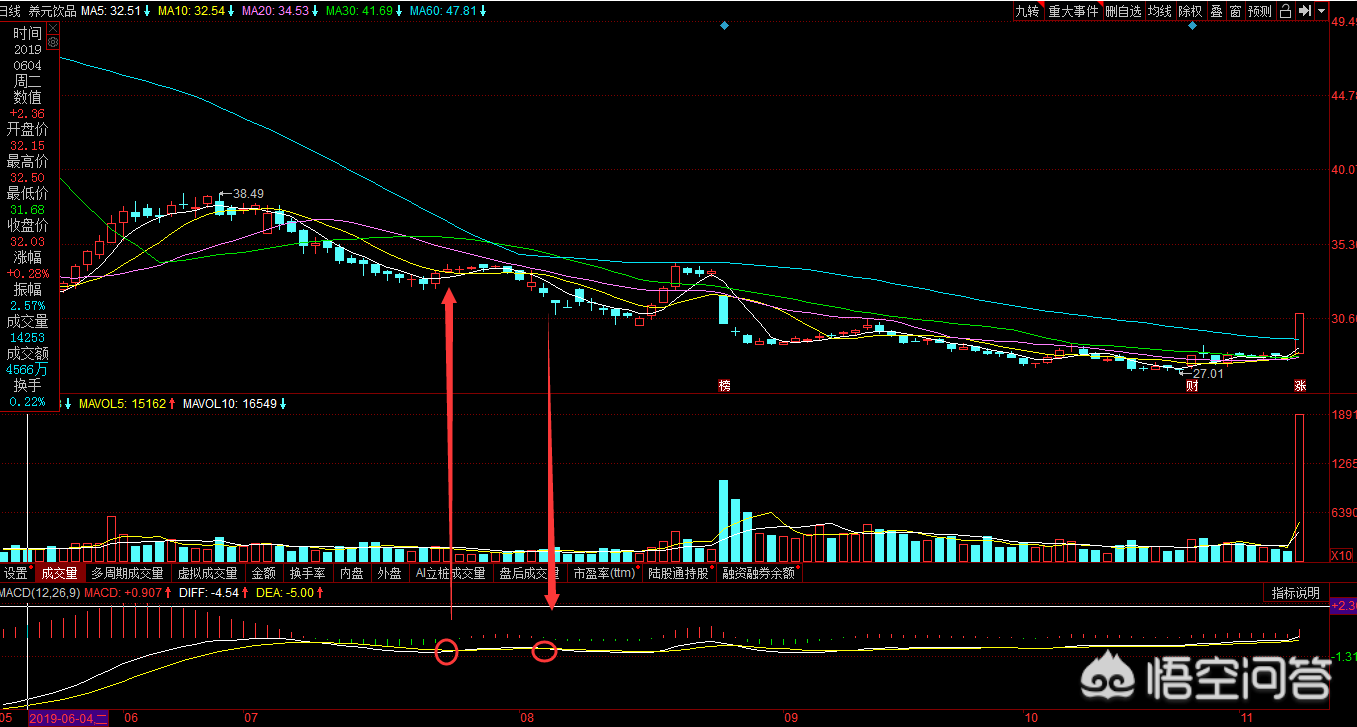The image size is (1357, 727).
Task: Toggle 除权 ex-rights adjustment
Action: coord(1189,11)
